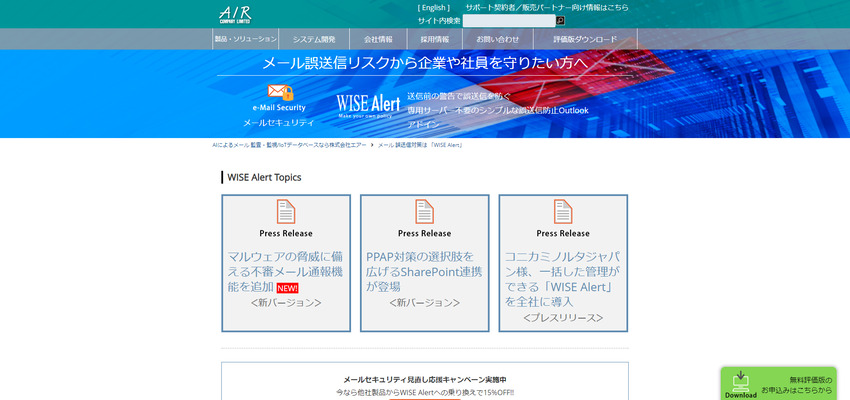Click the 送信前の警告で誤送信を防ぐ banner text
Image resolution: width=850 pixels, height=400 pixels.
click(x=459, y=96)
